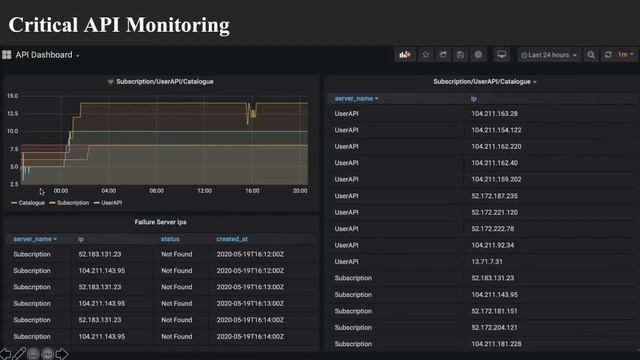640x360 pixels.
Task: Open dashboard settings gear icon
Action: pos(478,55)
